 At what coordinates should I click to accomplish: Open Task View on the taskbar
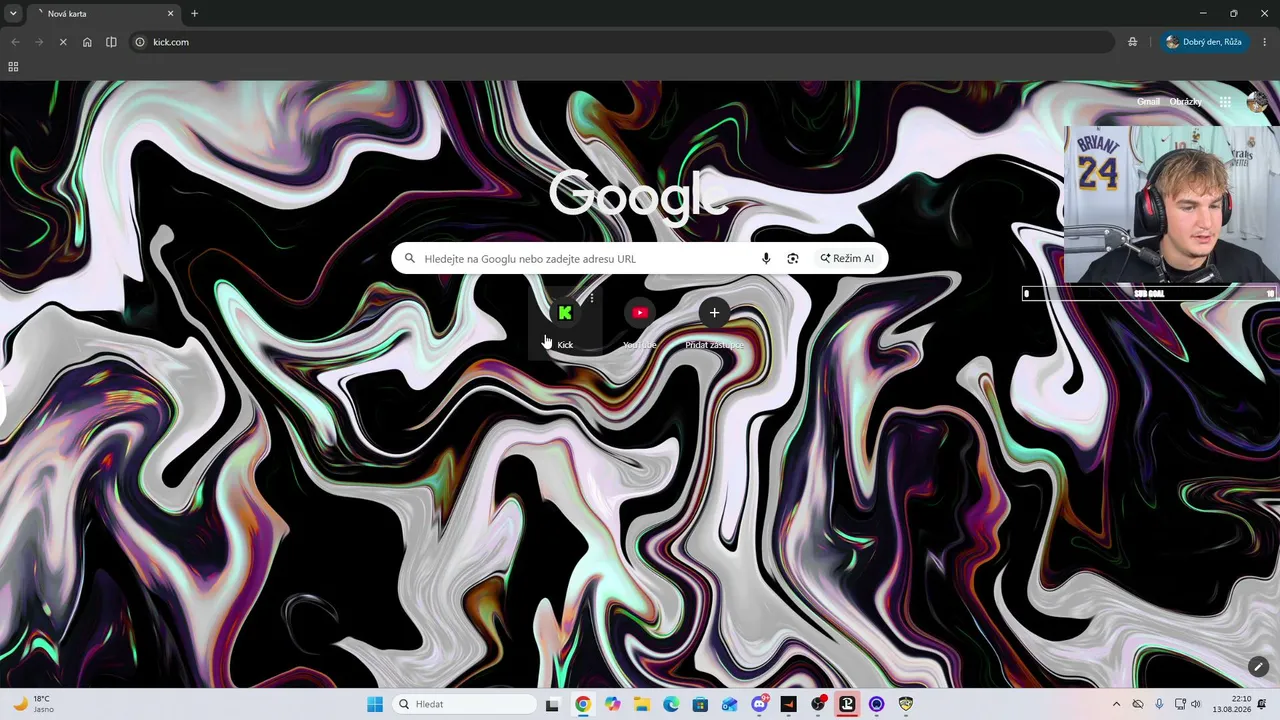coord(552,704)
